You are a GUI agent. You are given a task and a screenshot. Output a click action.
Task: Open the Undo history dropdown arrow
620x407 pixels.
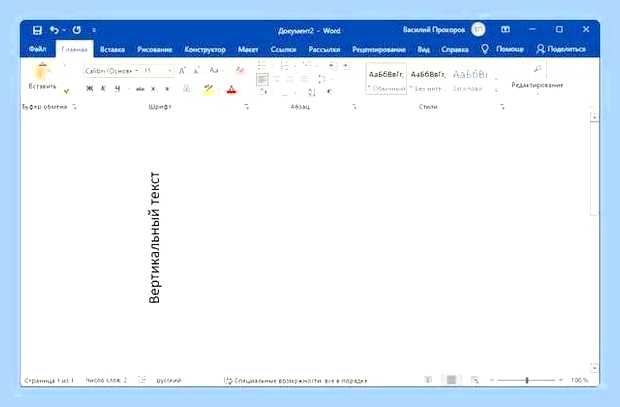pyautogui.click(x=64, y=30)
